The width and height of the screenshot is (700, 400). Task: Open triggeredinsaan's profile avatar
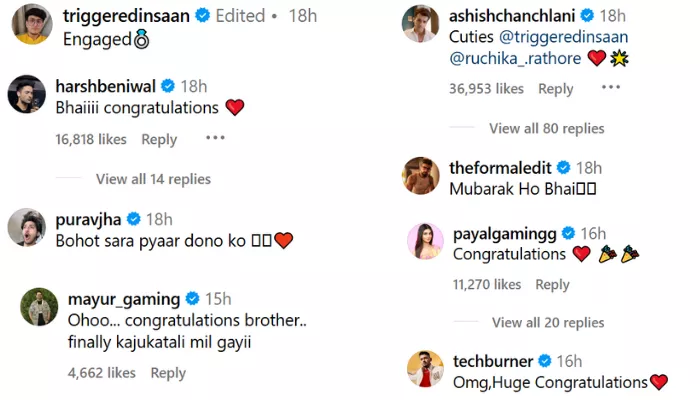click(x=31, y=24)
